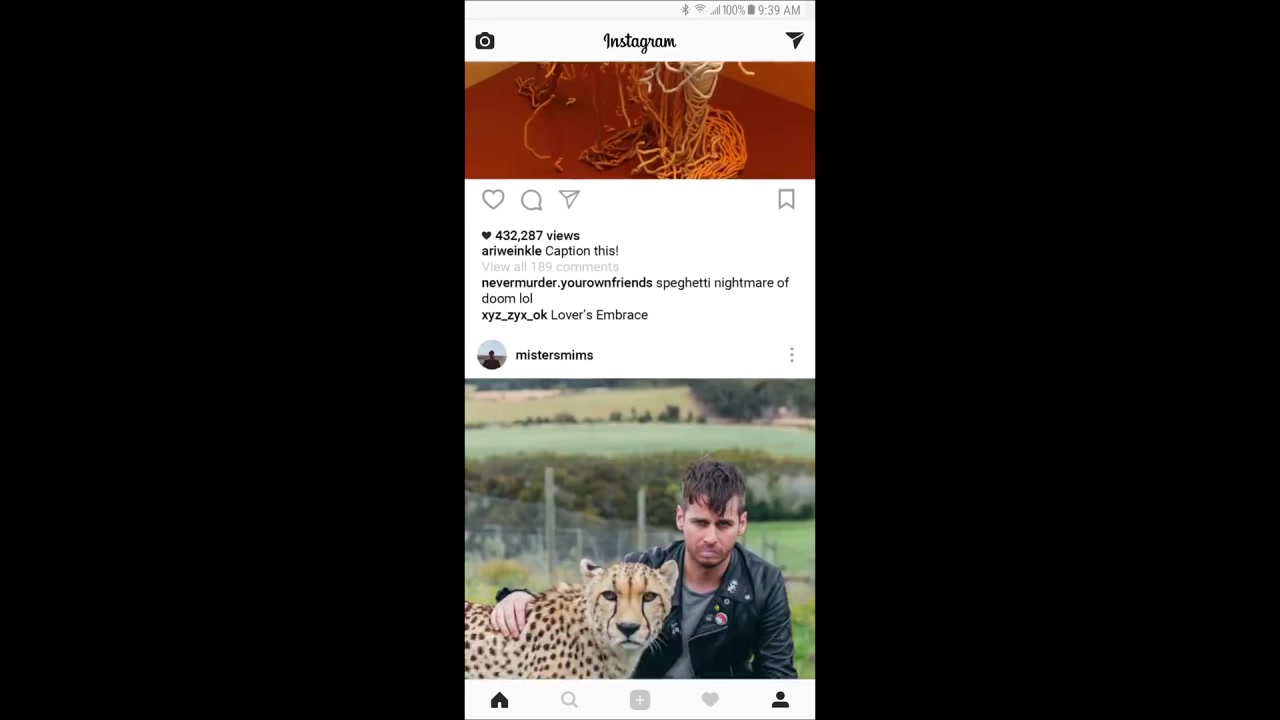Open the nevermurder.yourownfriends commenter profile
Viewport: 1280px width, 720px height.
(x=567, y=283)
